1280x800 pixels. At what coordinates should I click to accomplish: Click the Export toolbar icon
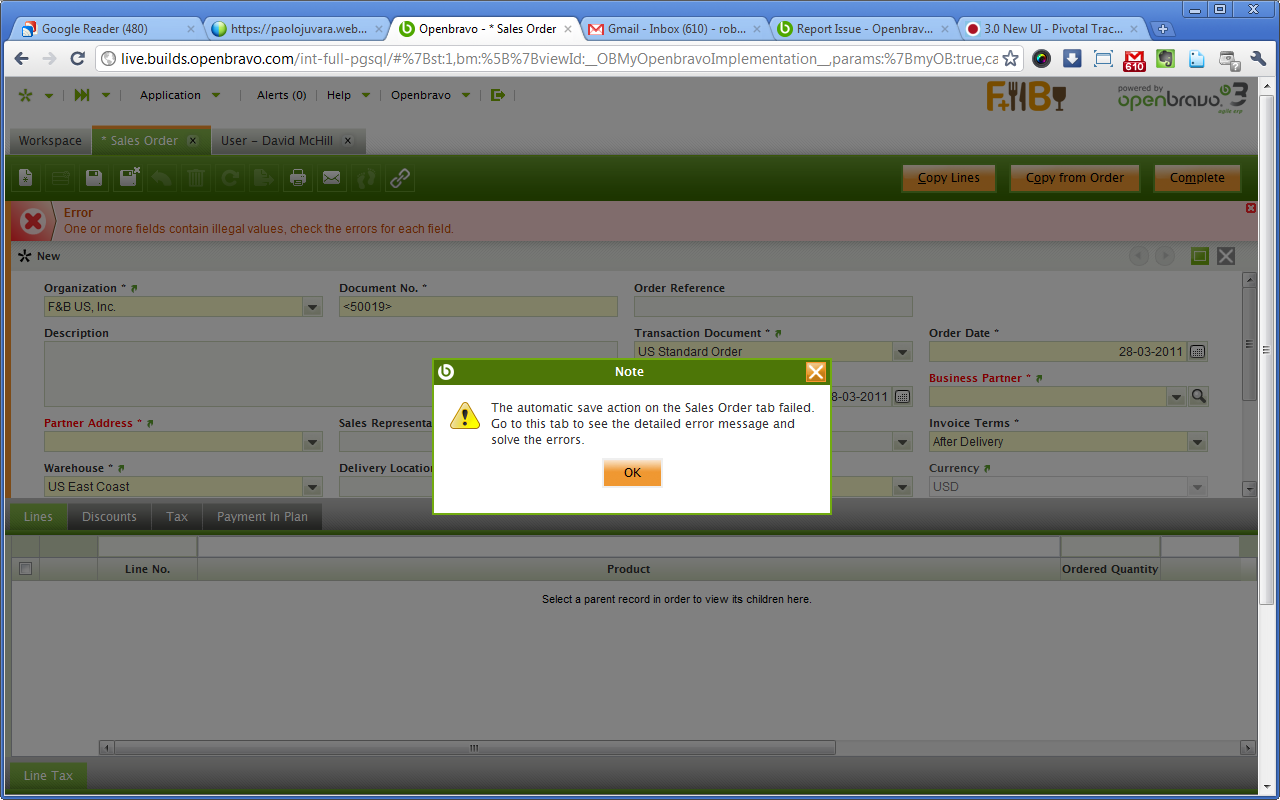264,178
